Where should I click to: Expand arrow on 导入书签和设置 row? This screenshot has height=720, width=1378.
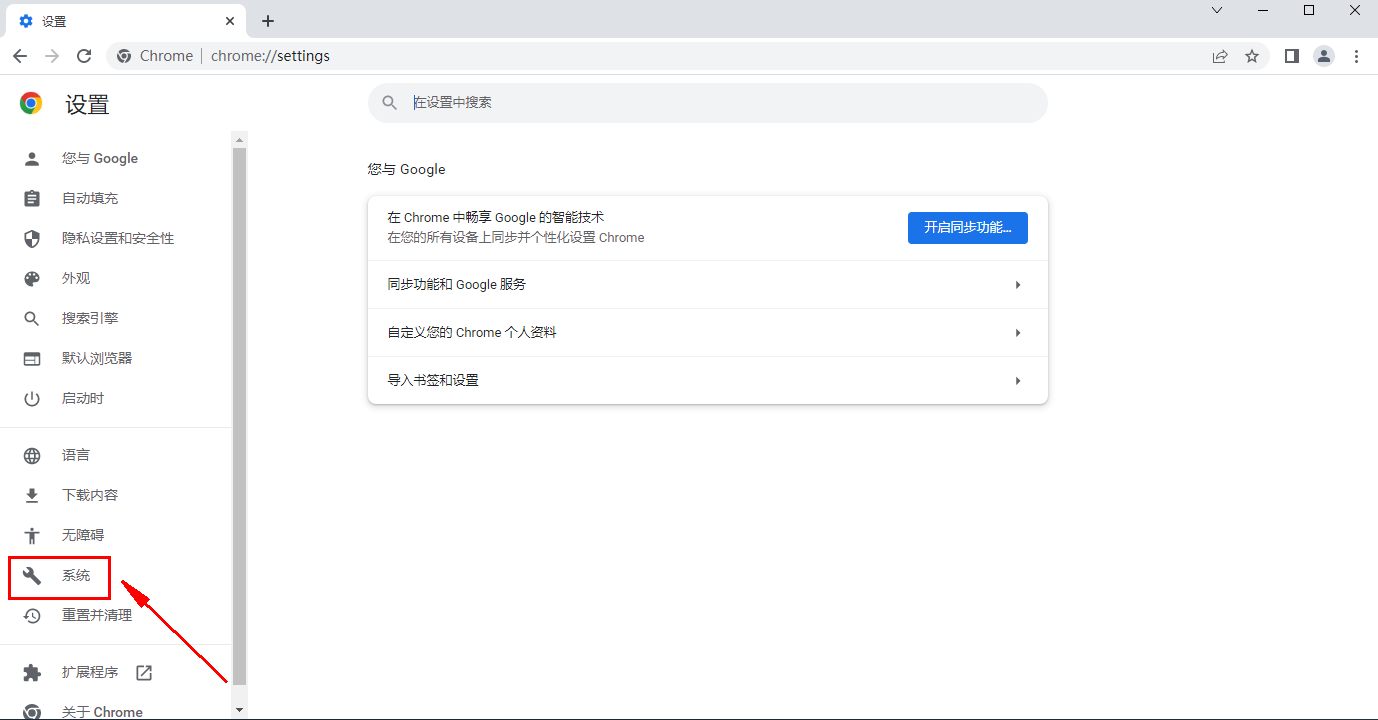(x=1018, y=381)
